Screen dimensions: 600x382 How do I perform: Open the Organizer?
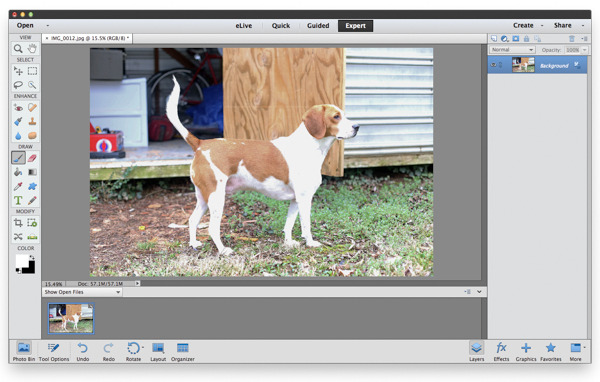point(183,351)
